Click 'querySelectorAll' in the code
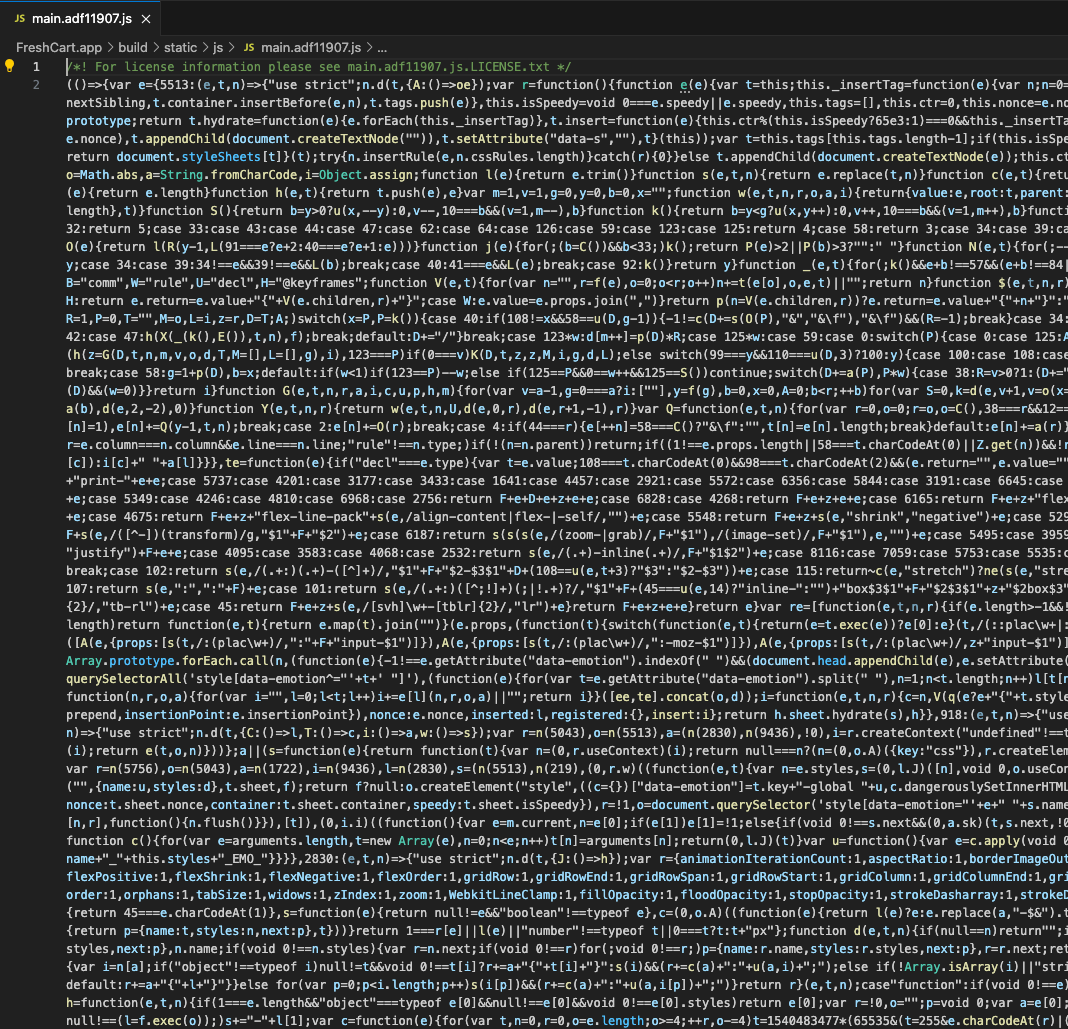The width and height of the screenshot is (1068, 1029). click(123, 679)
